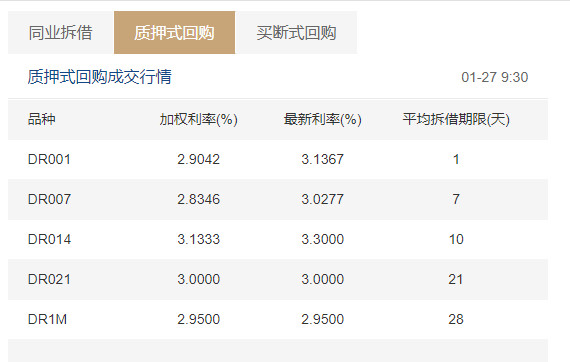570x362 pixels.
Task: Open the 买断式回购 tab
Action: pyautogui.click(x=296, y=33)
